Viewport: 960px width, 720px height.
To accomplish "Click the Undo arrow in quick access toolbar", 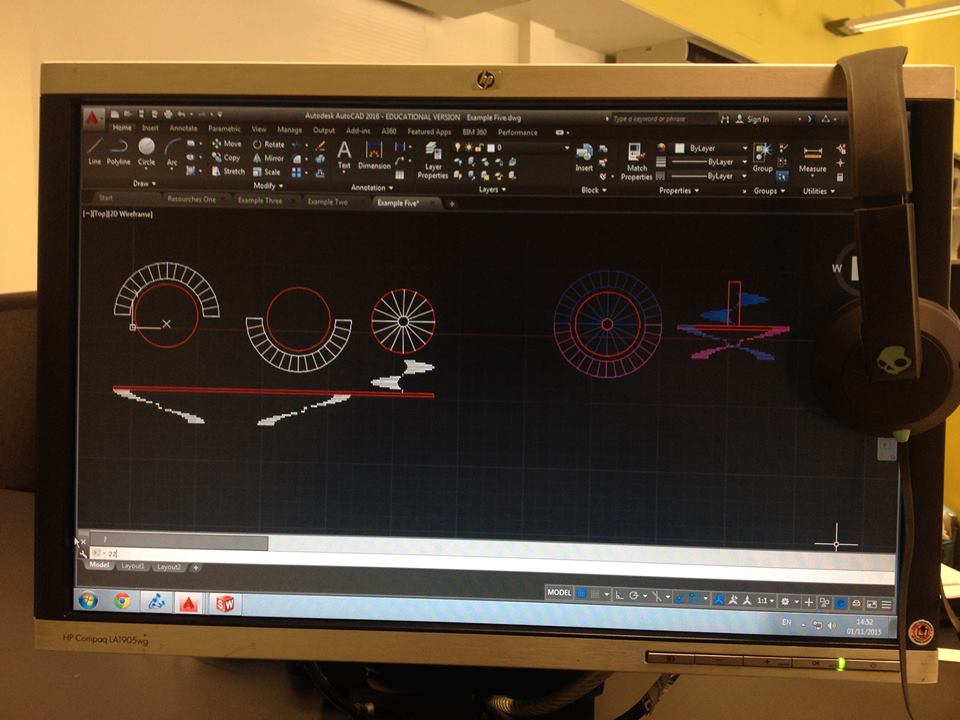I will [x=181, y=114].
